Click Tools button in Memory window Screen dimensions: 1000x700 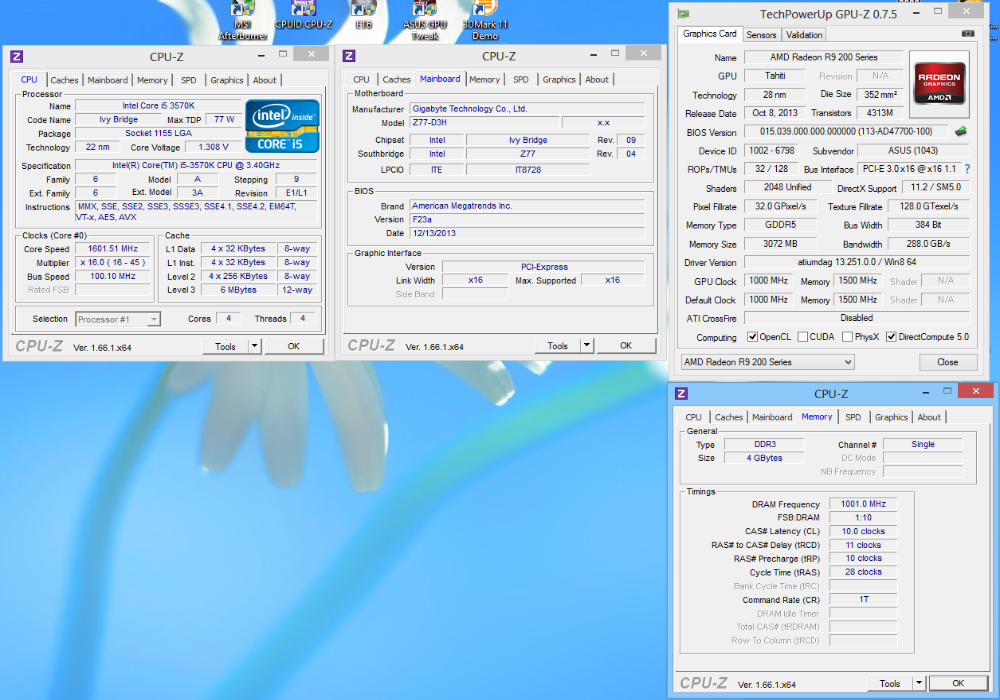click(890, 683)
